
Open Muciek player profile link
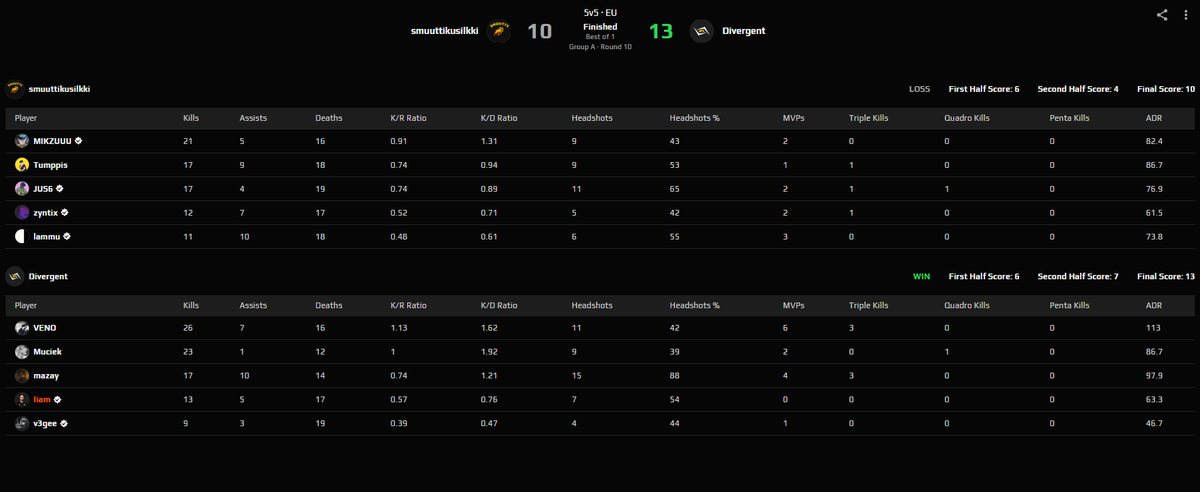[49, 352]
